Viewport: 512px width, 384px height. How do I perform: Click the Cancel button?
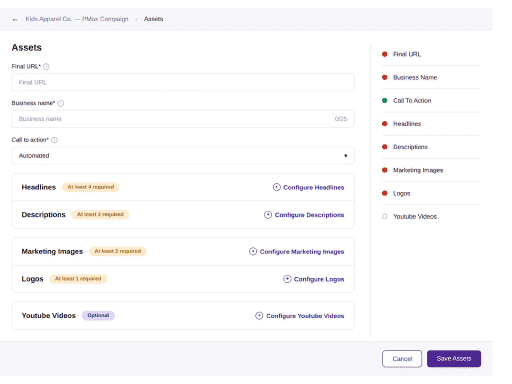pyautogui.click(x=402, y=359)
